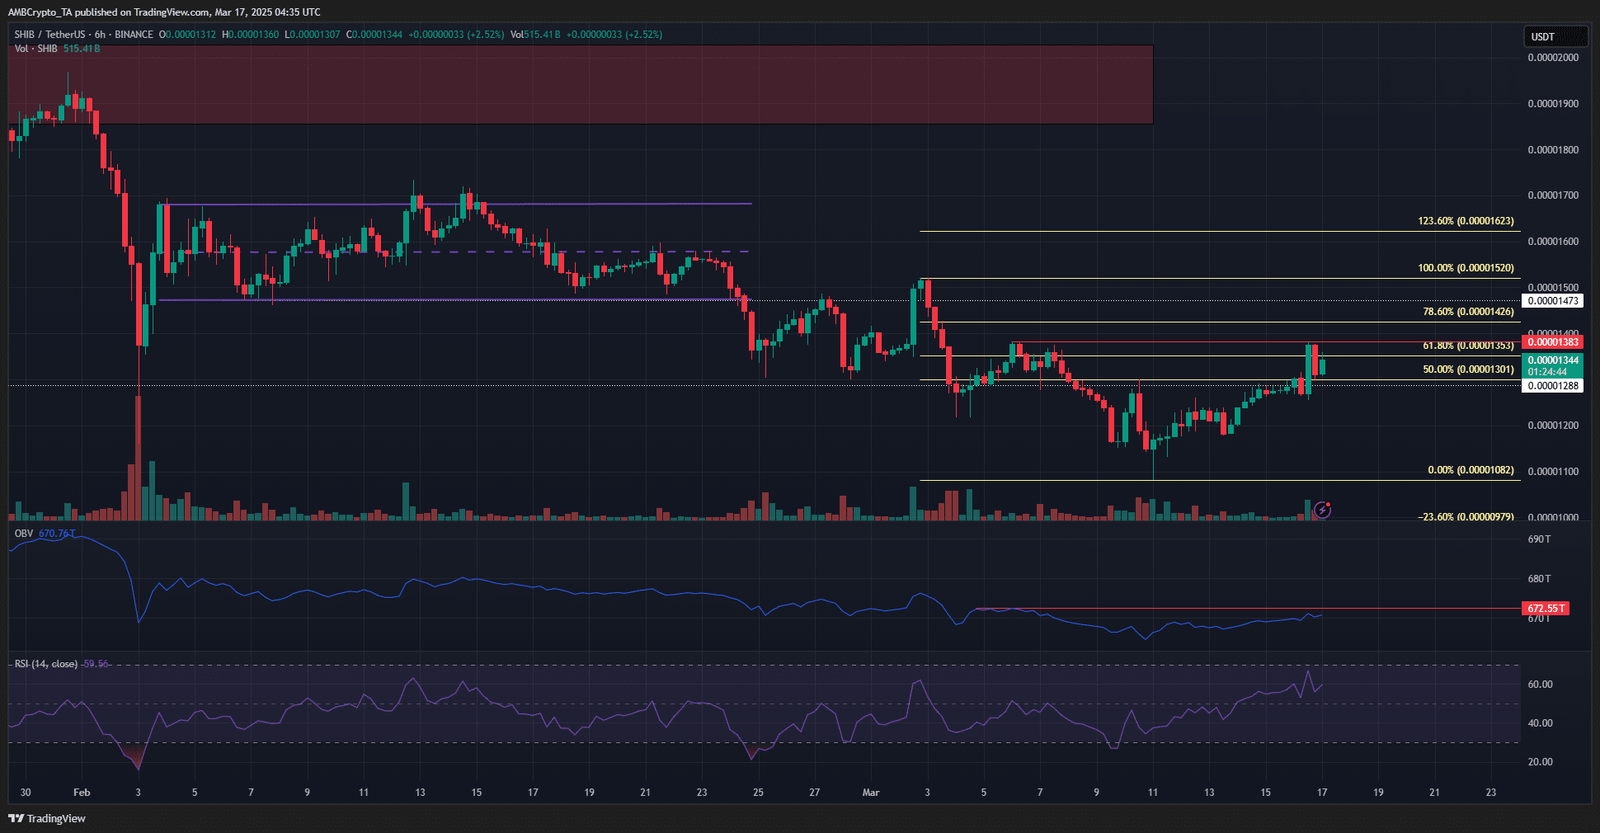Select the 100.00% Fibonacci level label
Image resolution: width=1600 pixels, height=833 pixels.
point(1465,268)
